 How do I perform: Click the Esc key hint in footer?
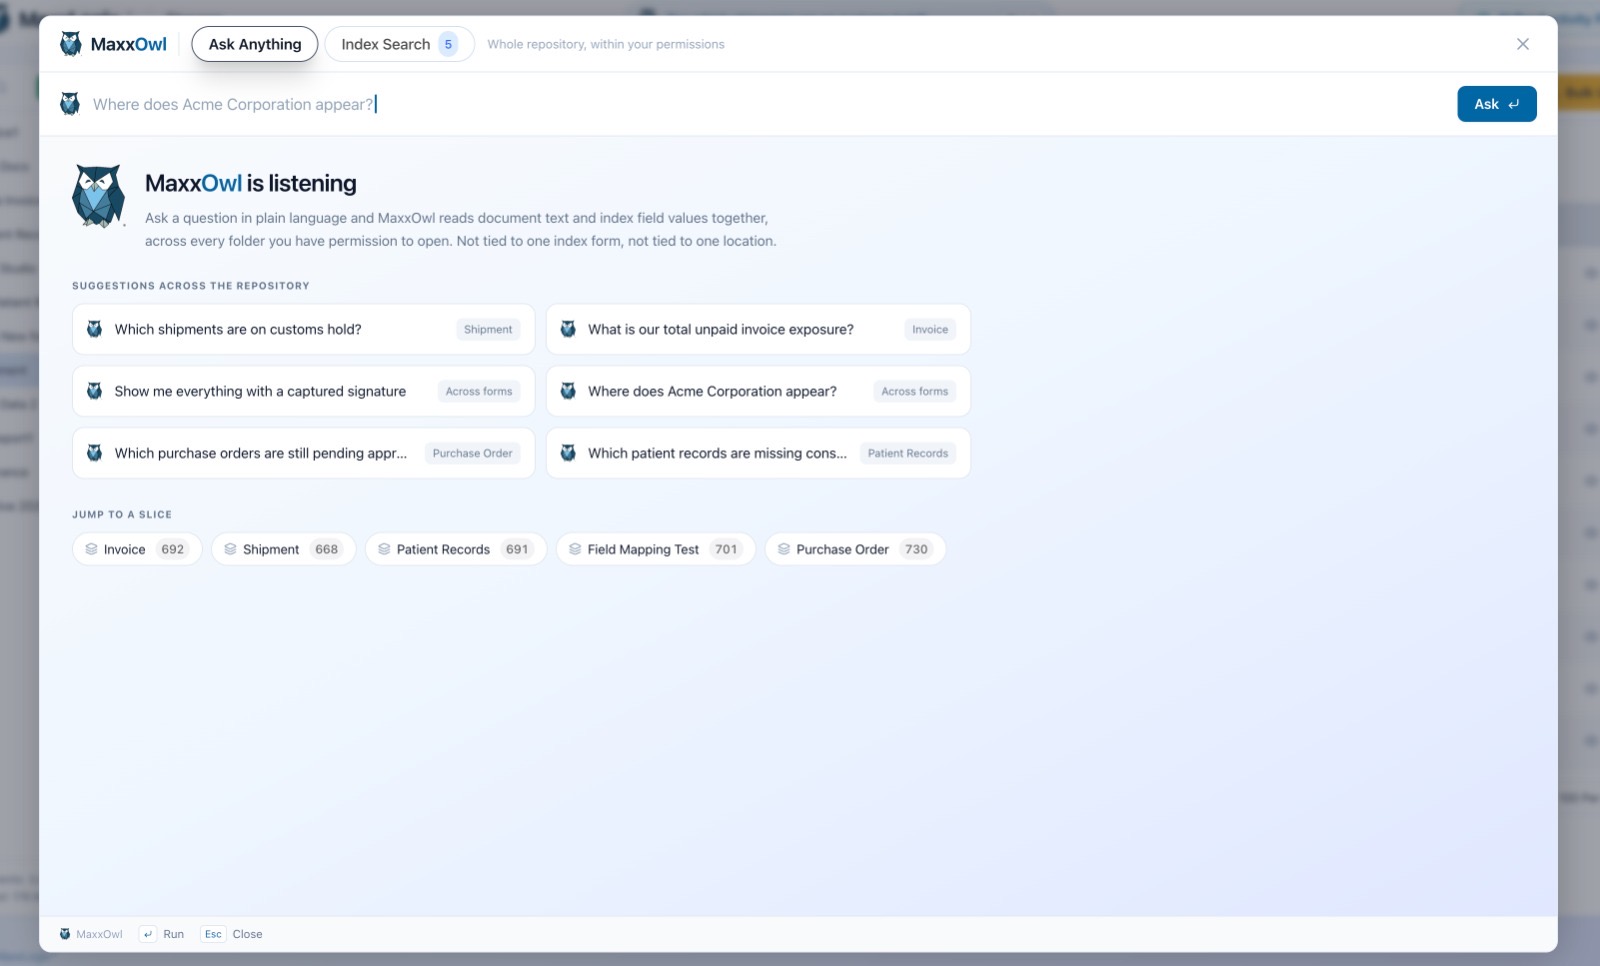click(x=213, y=934)
